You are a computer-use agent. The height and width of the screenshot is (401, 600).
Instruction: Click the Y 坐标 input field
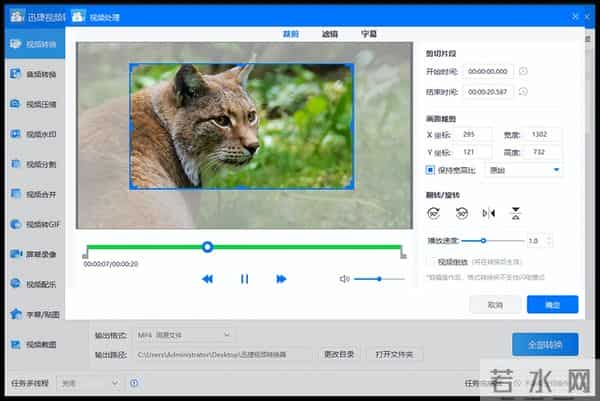475,152
